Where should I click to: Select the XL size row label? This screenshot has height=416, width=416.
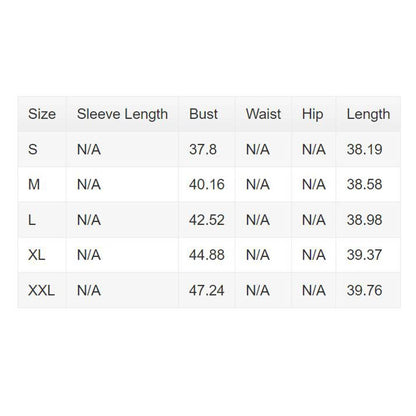(x=37, y=255)
